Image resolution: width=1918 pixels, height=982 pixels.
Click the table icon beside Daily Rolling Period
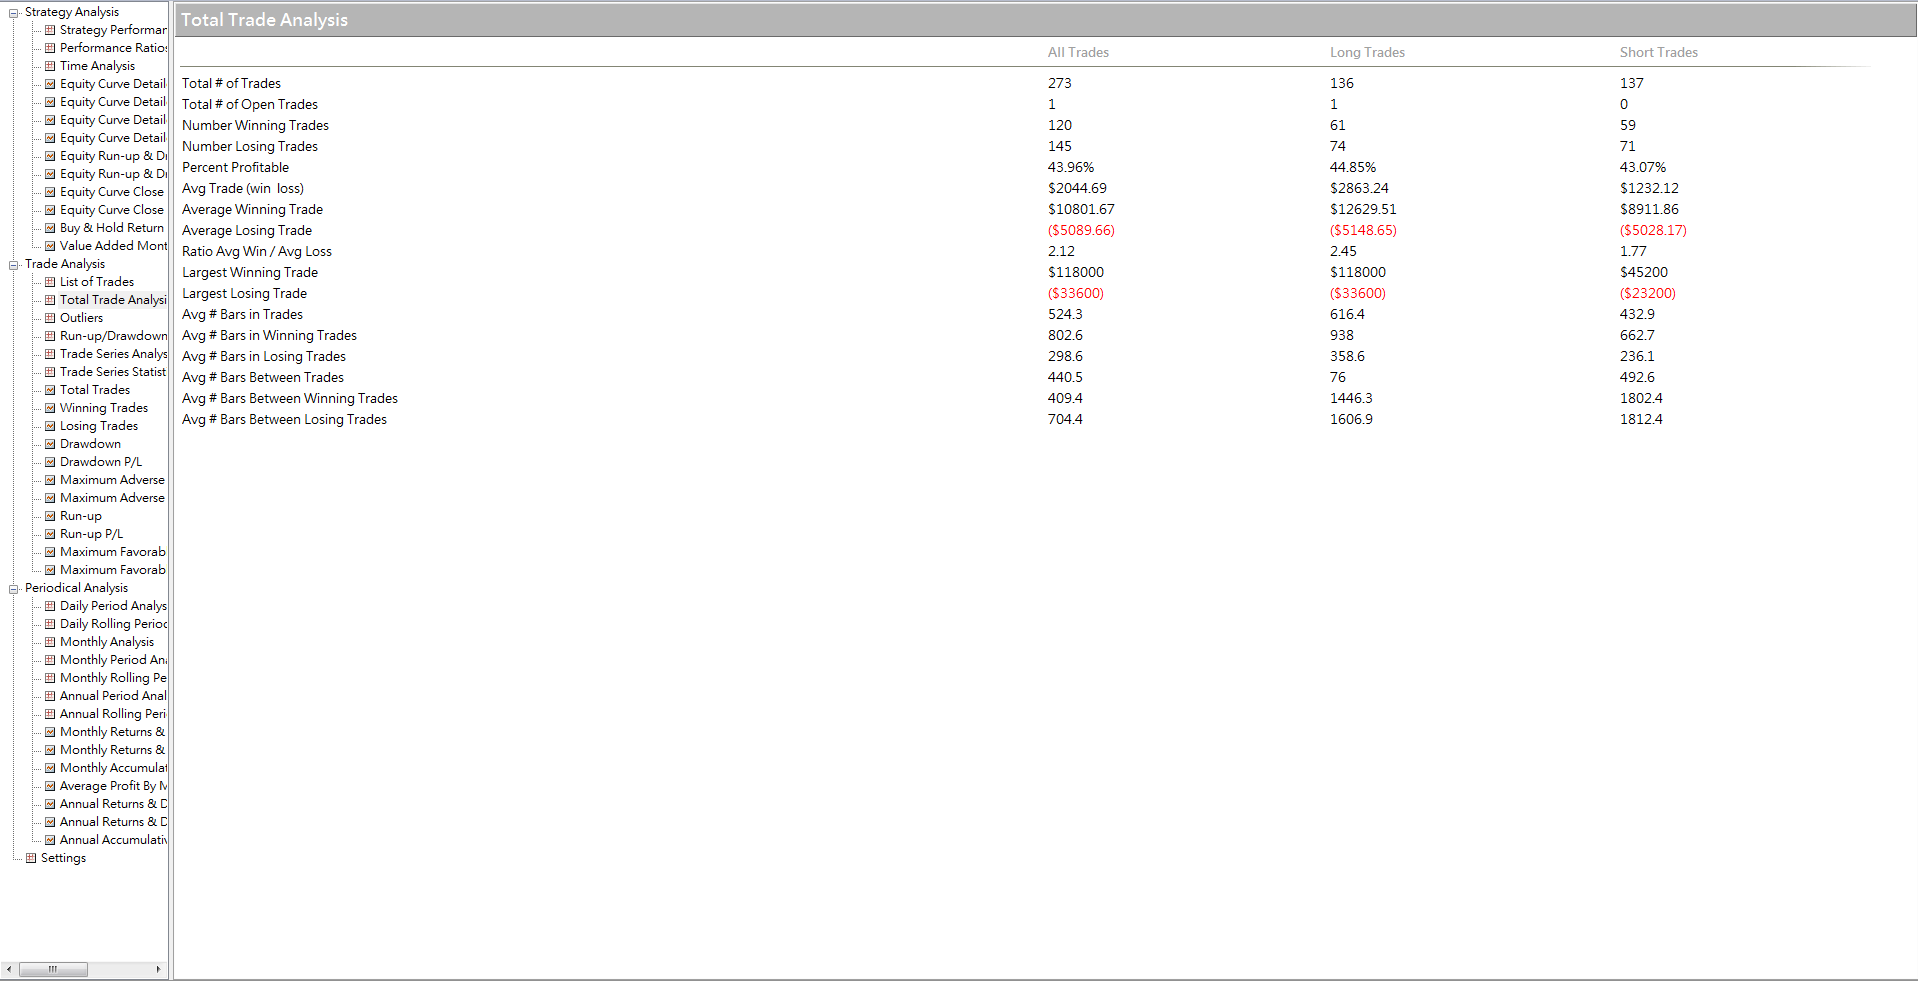(50, 624)
